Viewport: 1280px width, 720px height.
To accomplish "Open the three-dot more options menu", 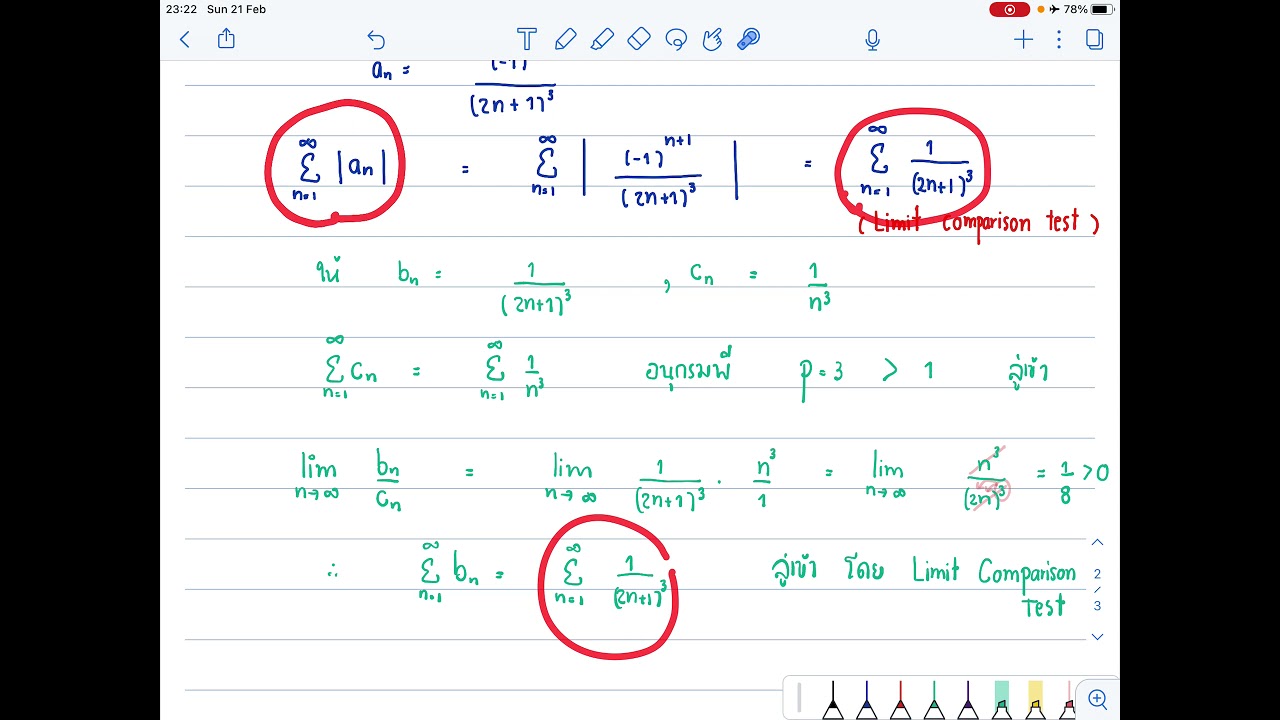I will (x=1059, y=39).
